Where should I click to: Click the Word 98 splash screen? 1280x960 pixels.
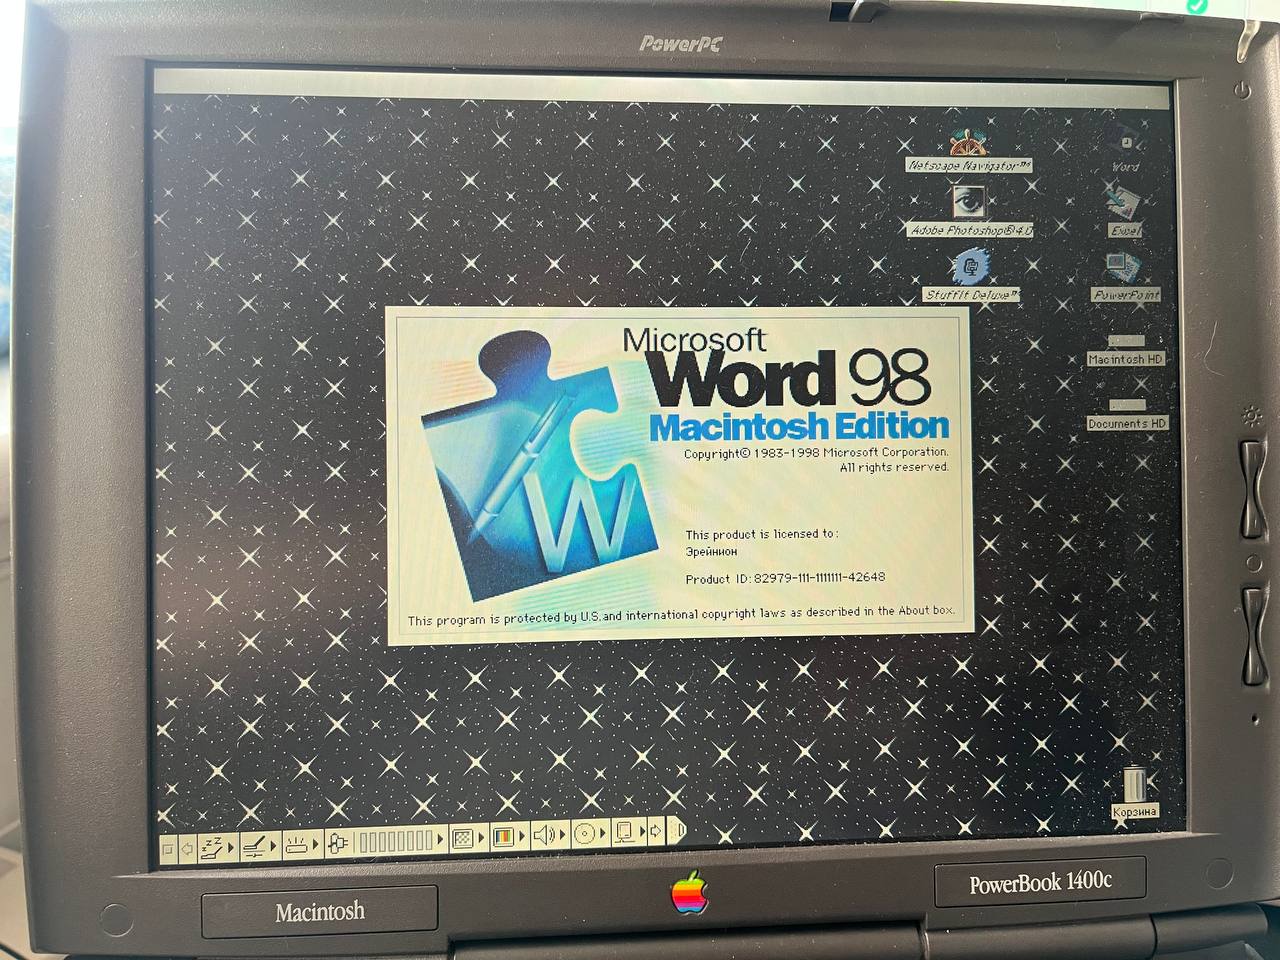click(x=678, y=476)
